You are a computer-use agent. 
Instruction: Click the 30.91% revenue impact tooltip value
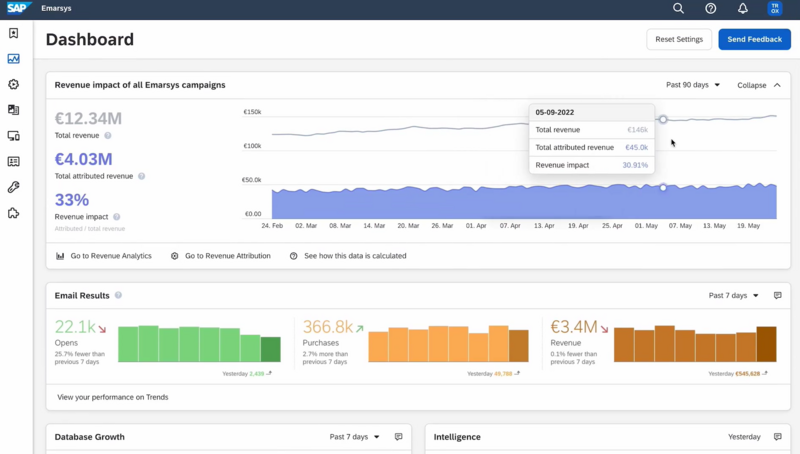click(x=635, y=165)
